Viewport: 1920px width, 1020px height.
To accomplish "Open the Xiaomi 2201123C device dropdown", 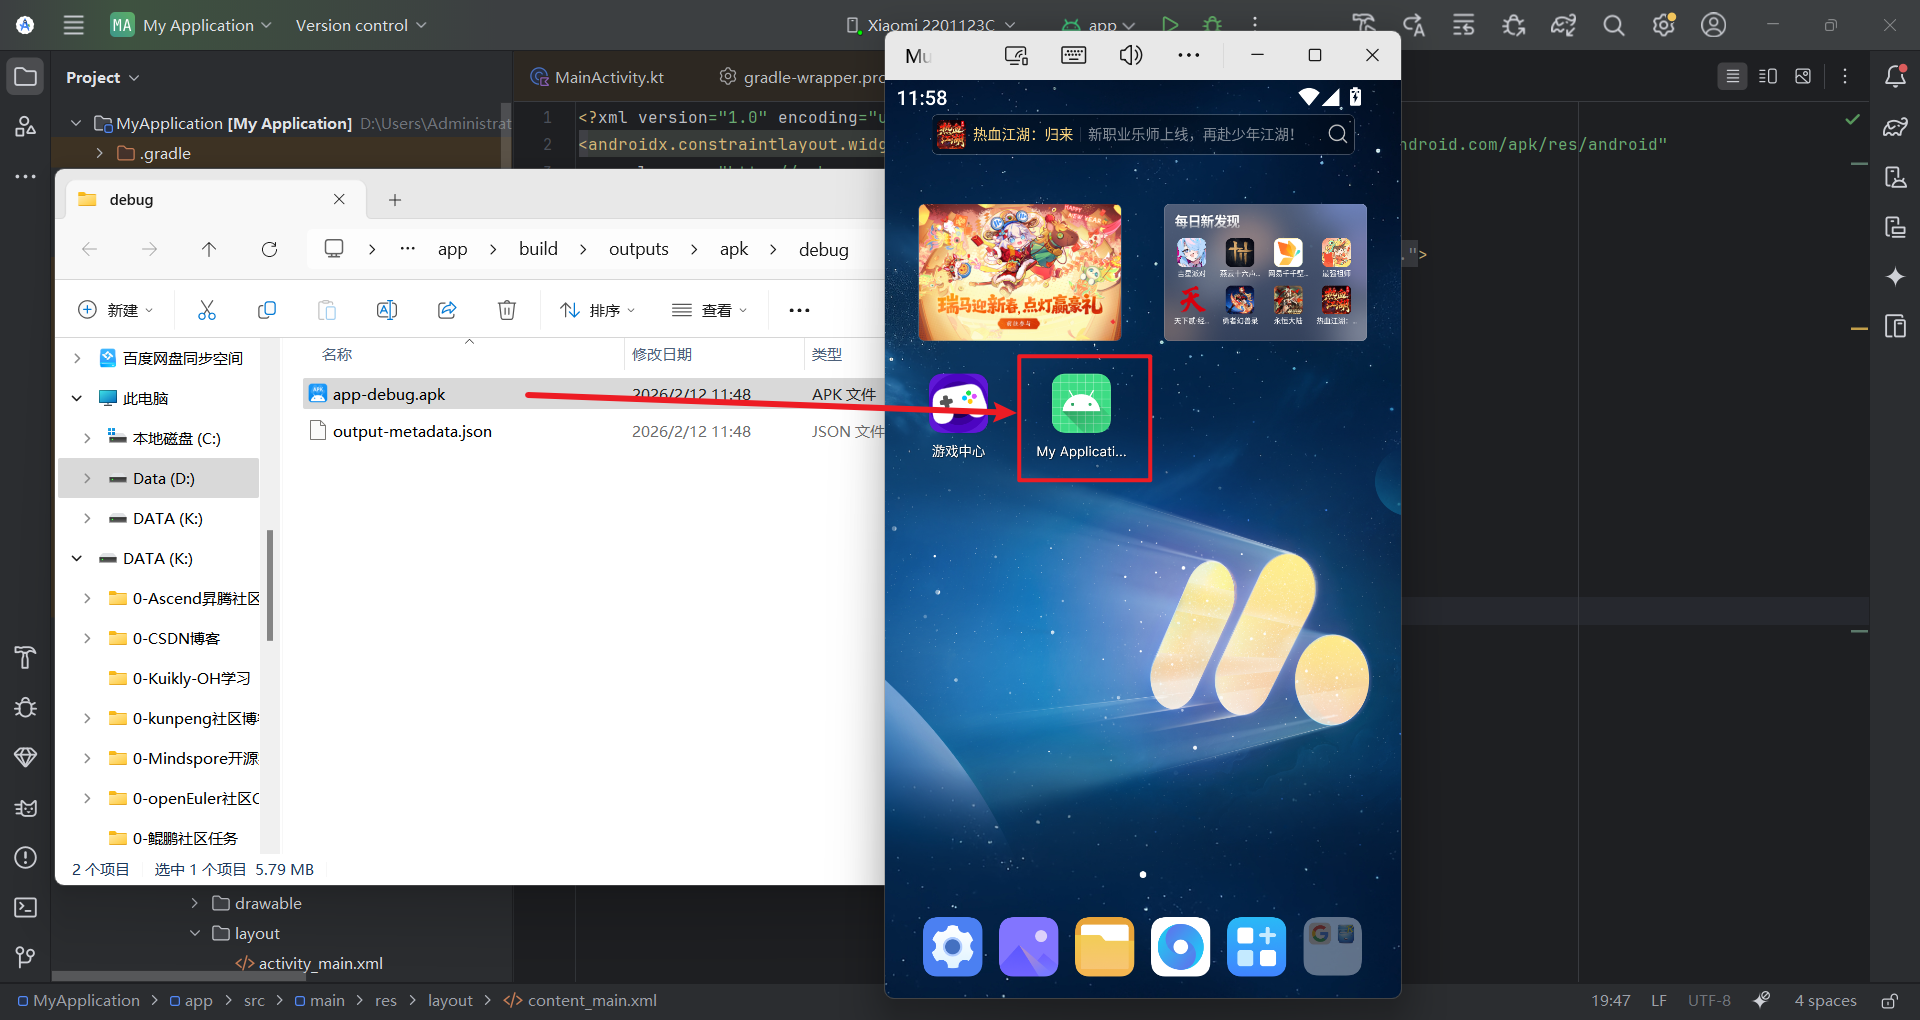I will 930,25.
